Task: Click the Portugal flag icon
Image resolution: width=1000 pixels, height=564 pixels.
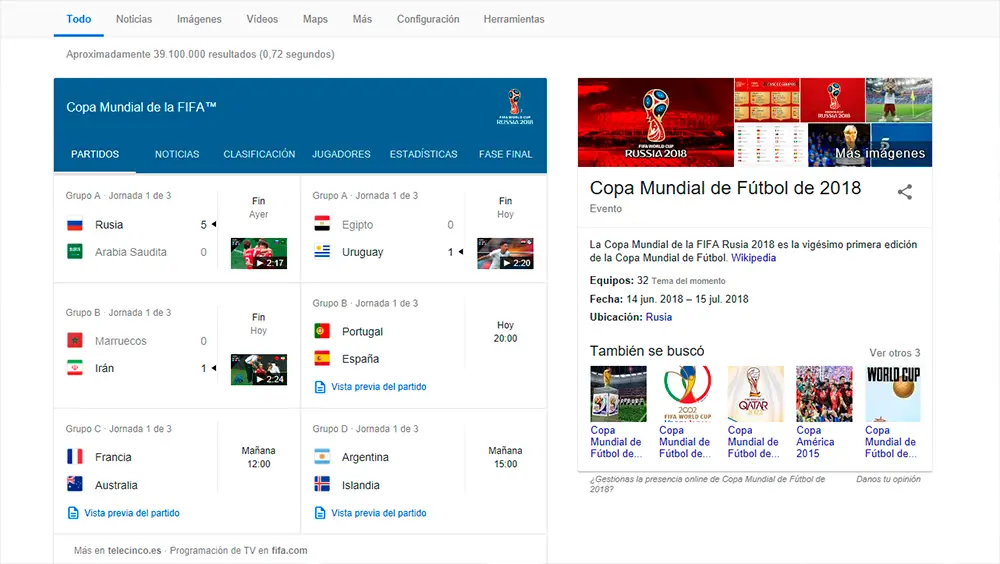Action: coord(322,331)
